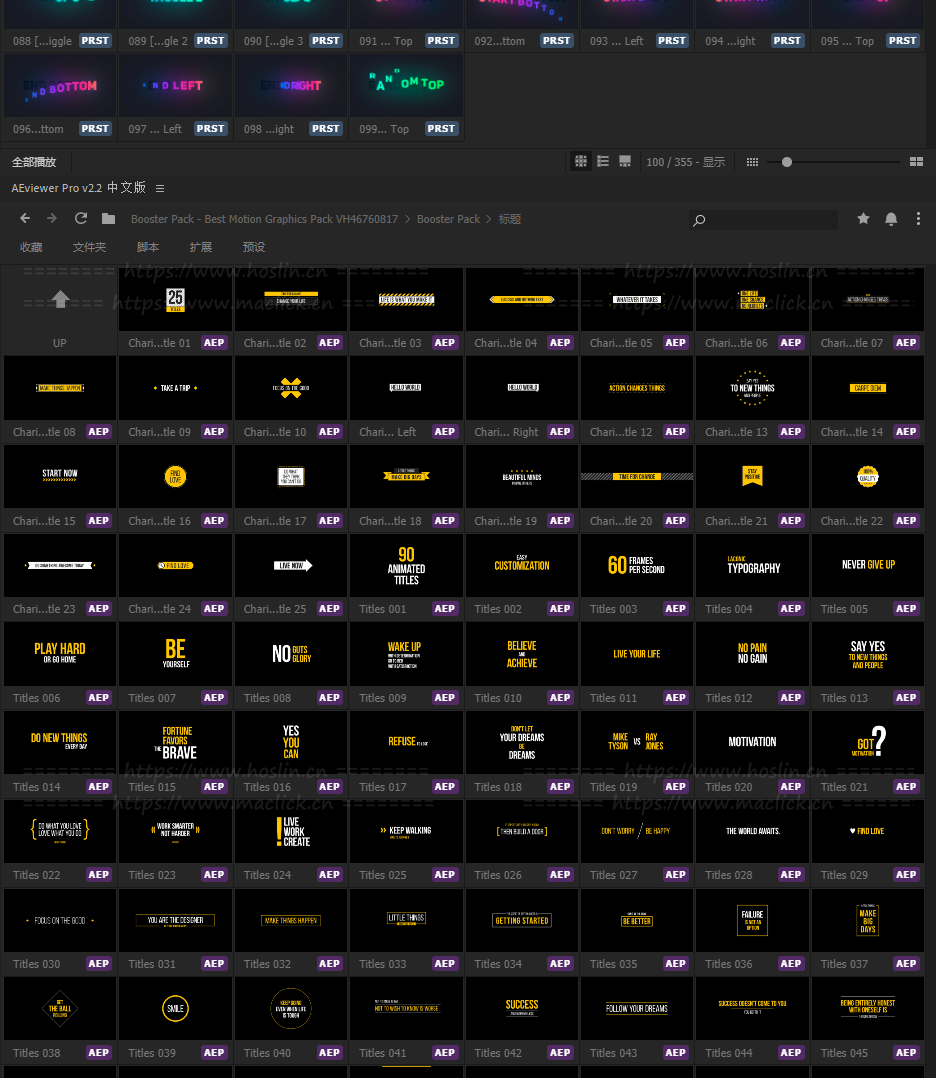Adjust the thumbnail size slider handle

[x=787, y=162]
